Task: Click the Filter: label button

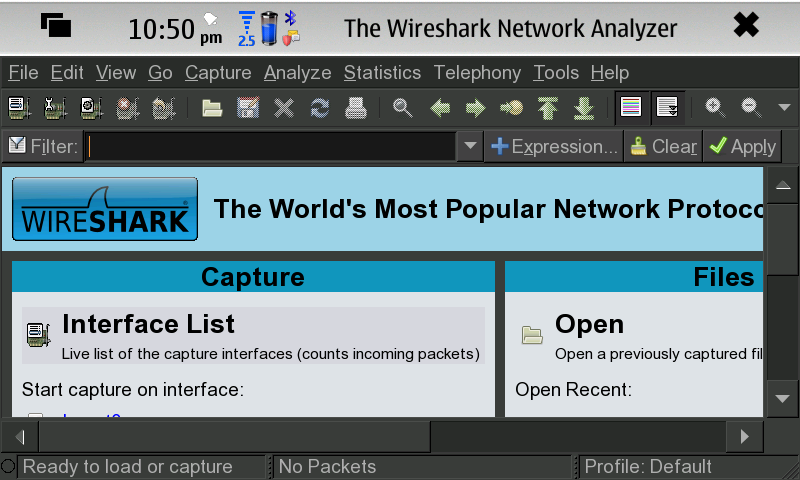Action: 43,146
